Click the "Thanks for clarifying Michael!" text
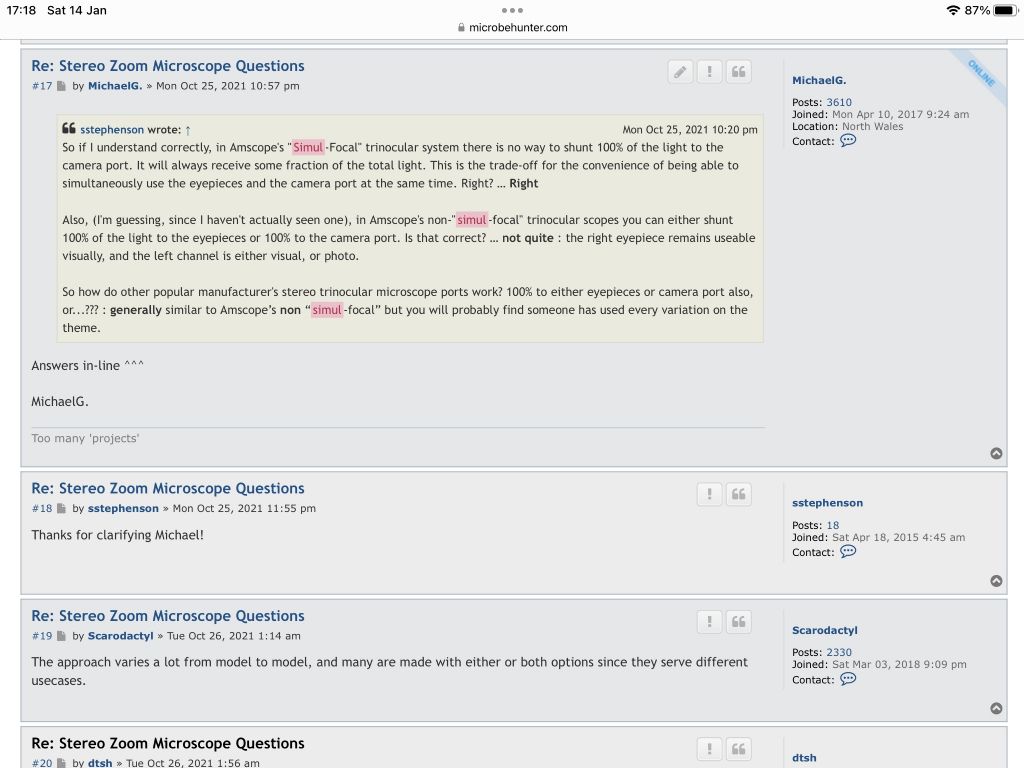The image size is (1024, 768). coord(118,535)
